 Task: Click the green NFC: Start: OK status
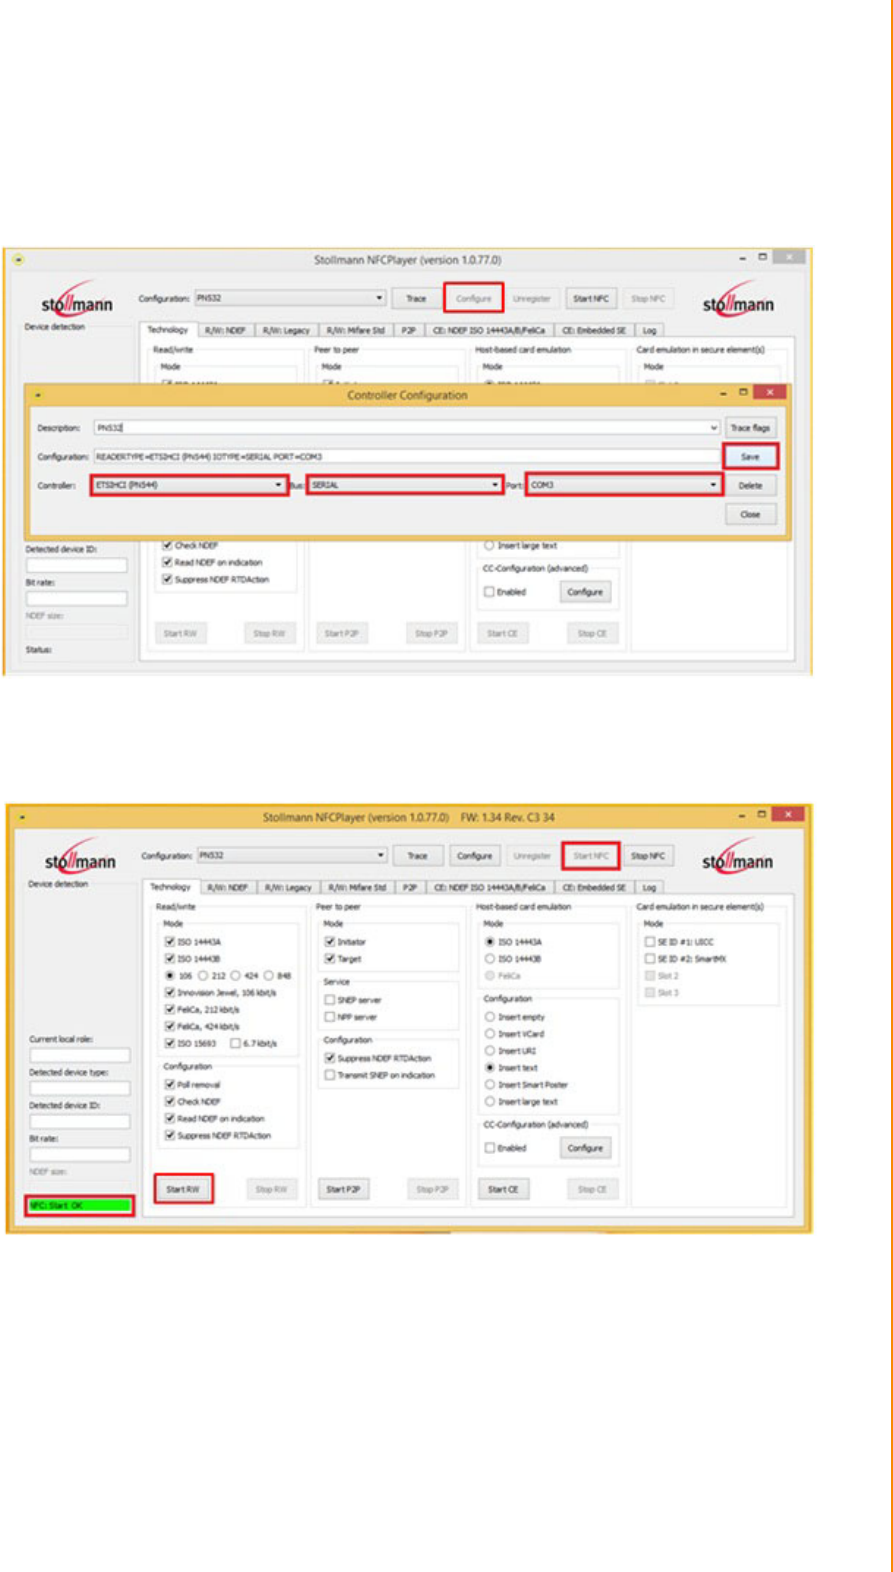click(x=80, y=1205)
